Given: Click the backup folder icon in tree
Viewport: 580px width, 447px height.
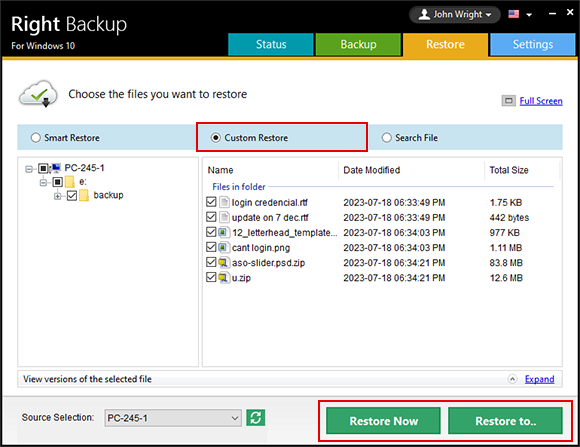Looking at the screenshot, I should [x=84, y=195].
